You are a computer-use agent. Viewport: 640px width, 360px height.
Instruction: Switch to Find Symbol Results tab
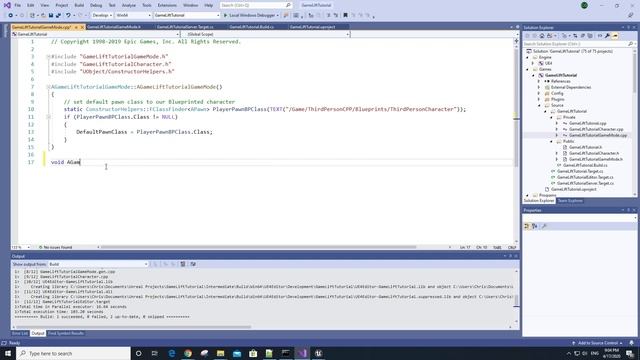tap(66, 333)
